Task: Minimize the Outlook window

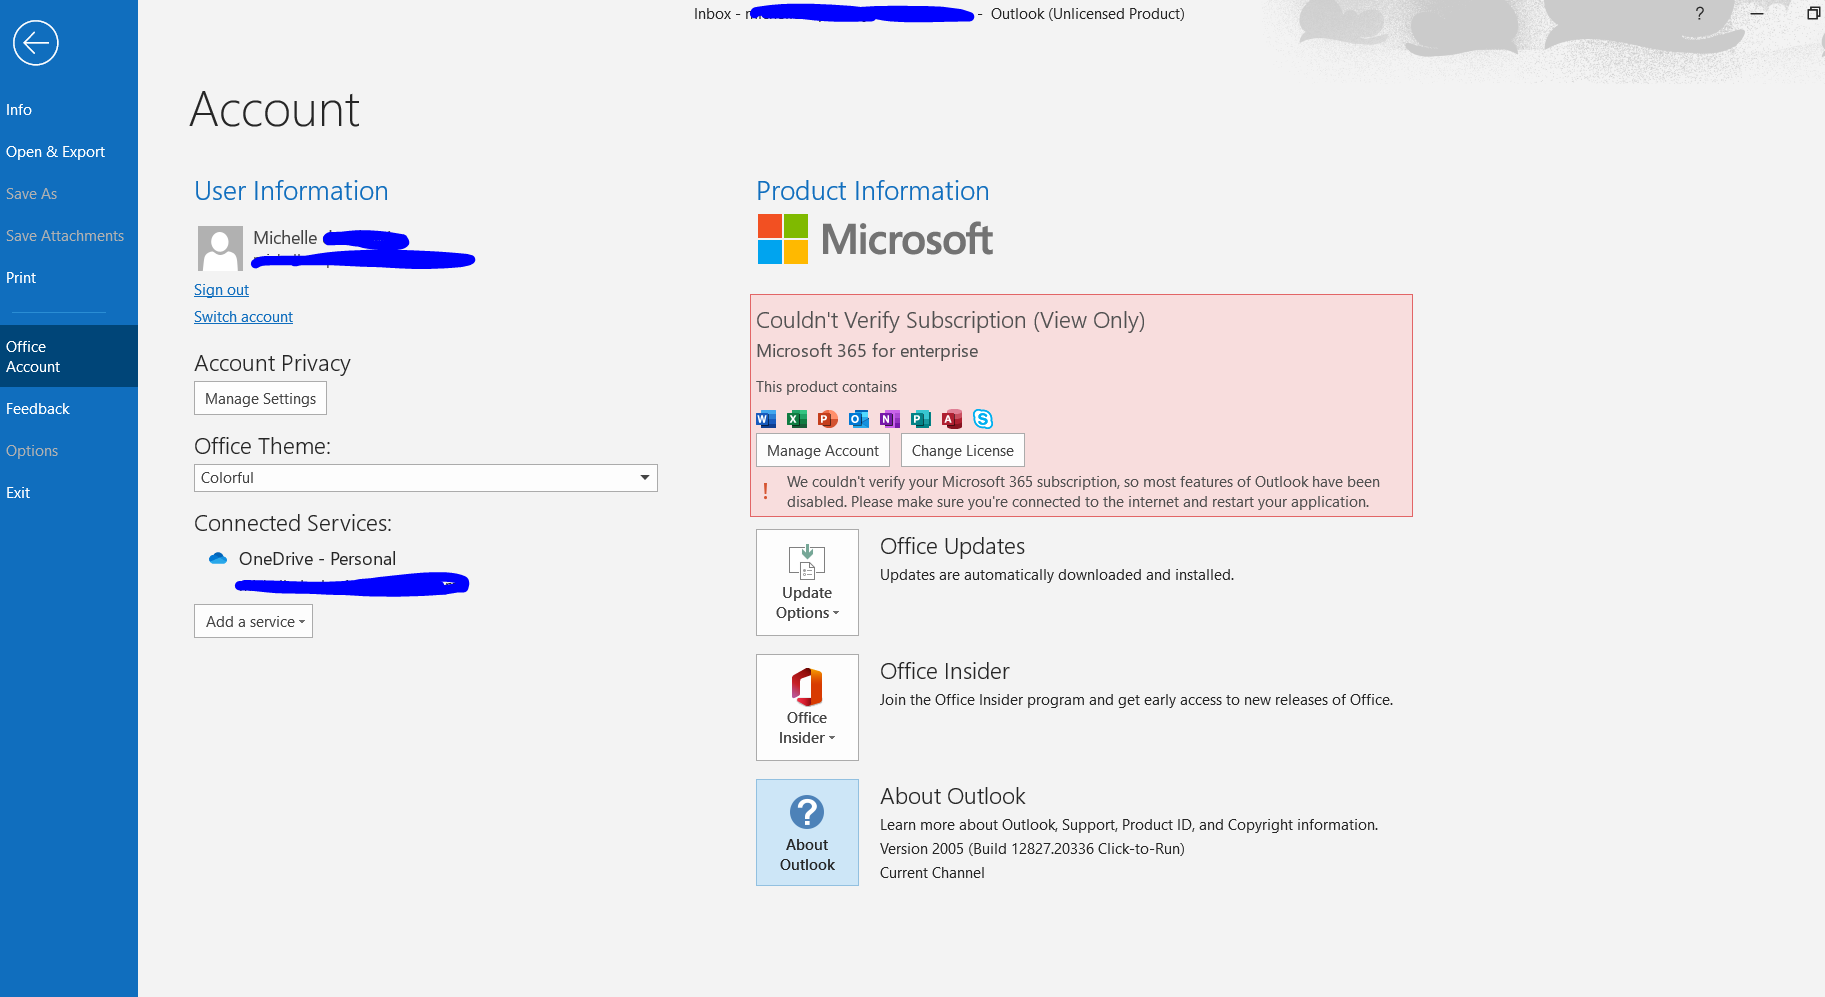Action: 1757,13
